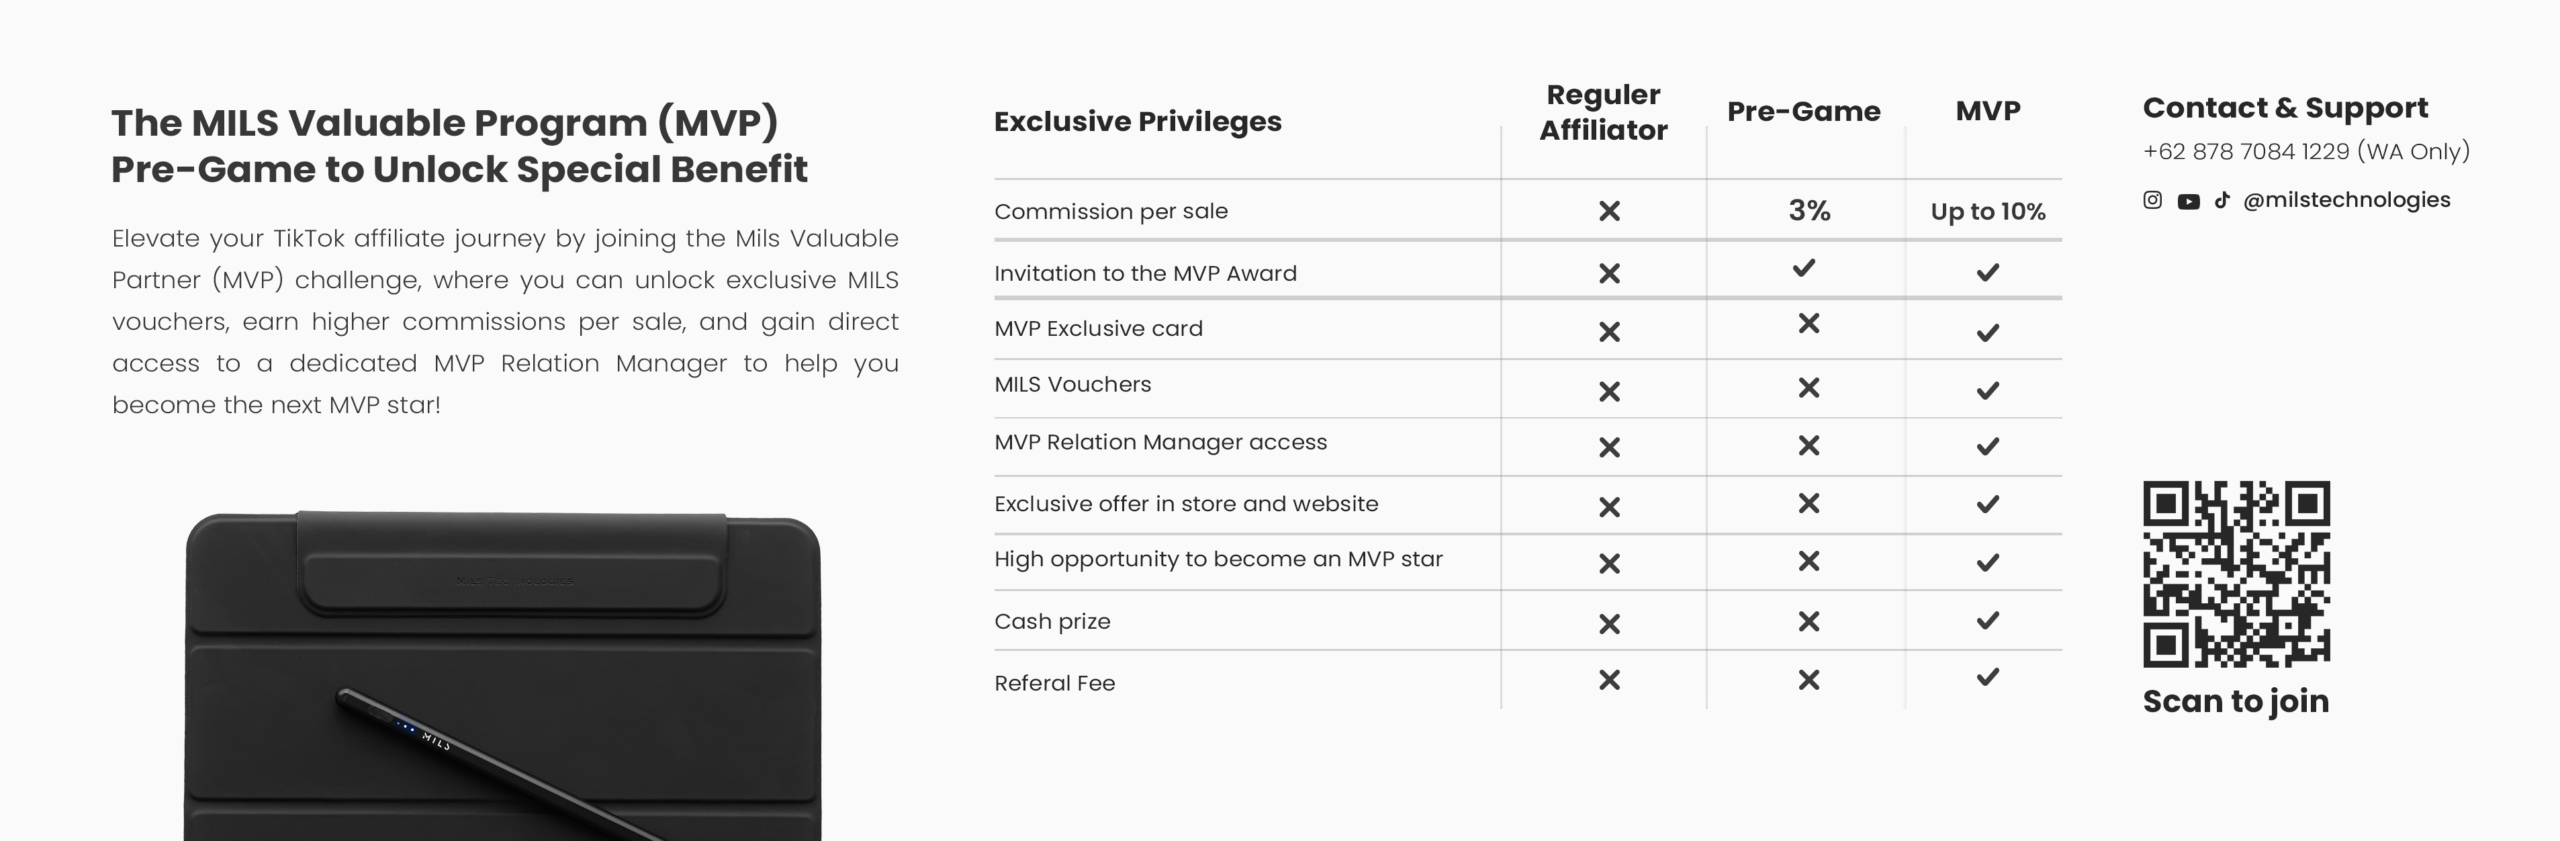
Task: Click the Reguler Affiliator column header
Action: 1603,112
